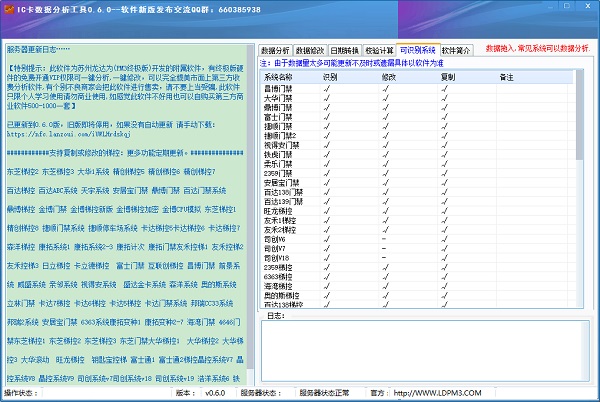Select the 捷顺门禁2 row
600x402 pixels.
point(417,136)
